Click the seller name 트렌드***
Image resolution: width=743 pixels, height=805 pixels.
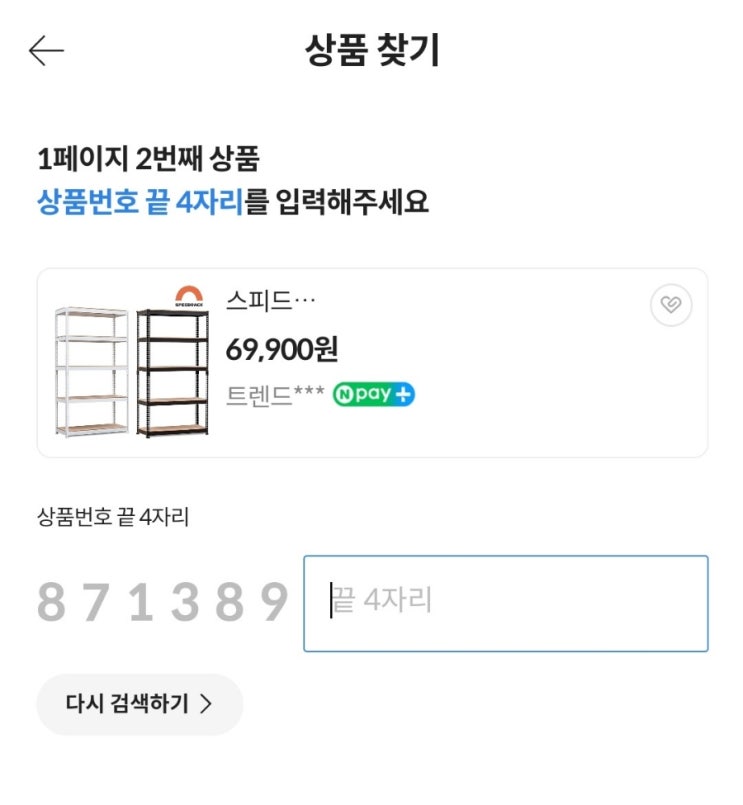(275, 395)
